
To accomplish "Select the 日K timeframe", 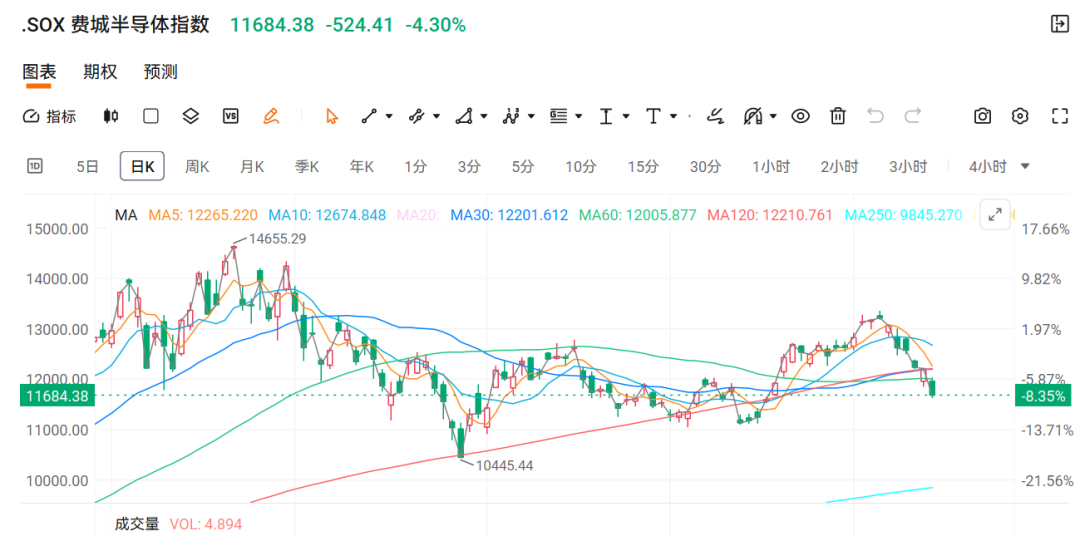I will pos(142,166).
